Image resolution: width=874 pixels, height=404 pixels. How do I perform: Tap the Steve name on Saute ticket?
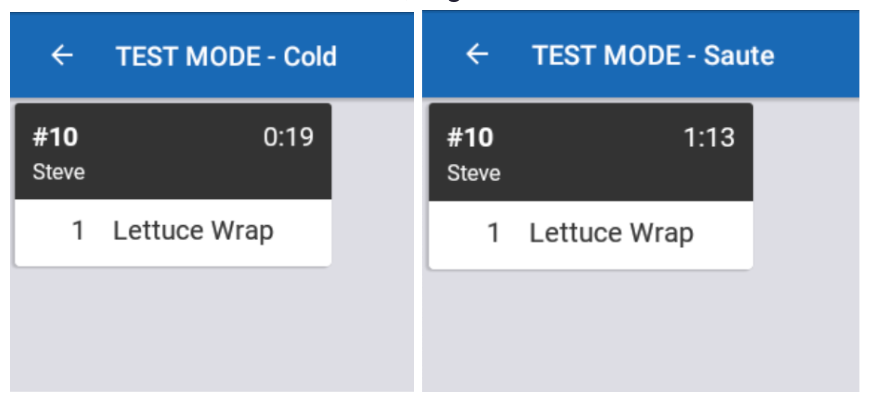(x=474, y=173)
